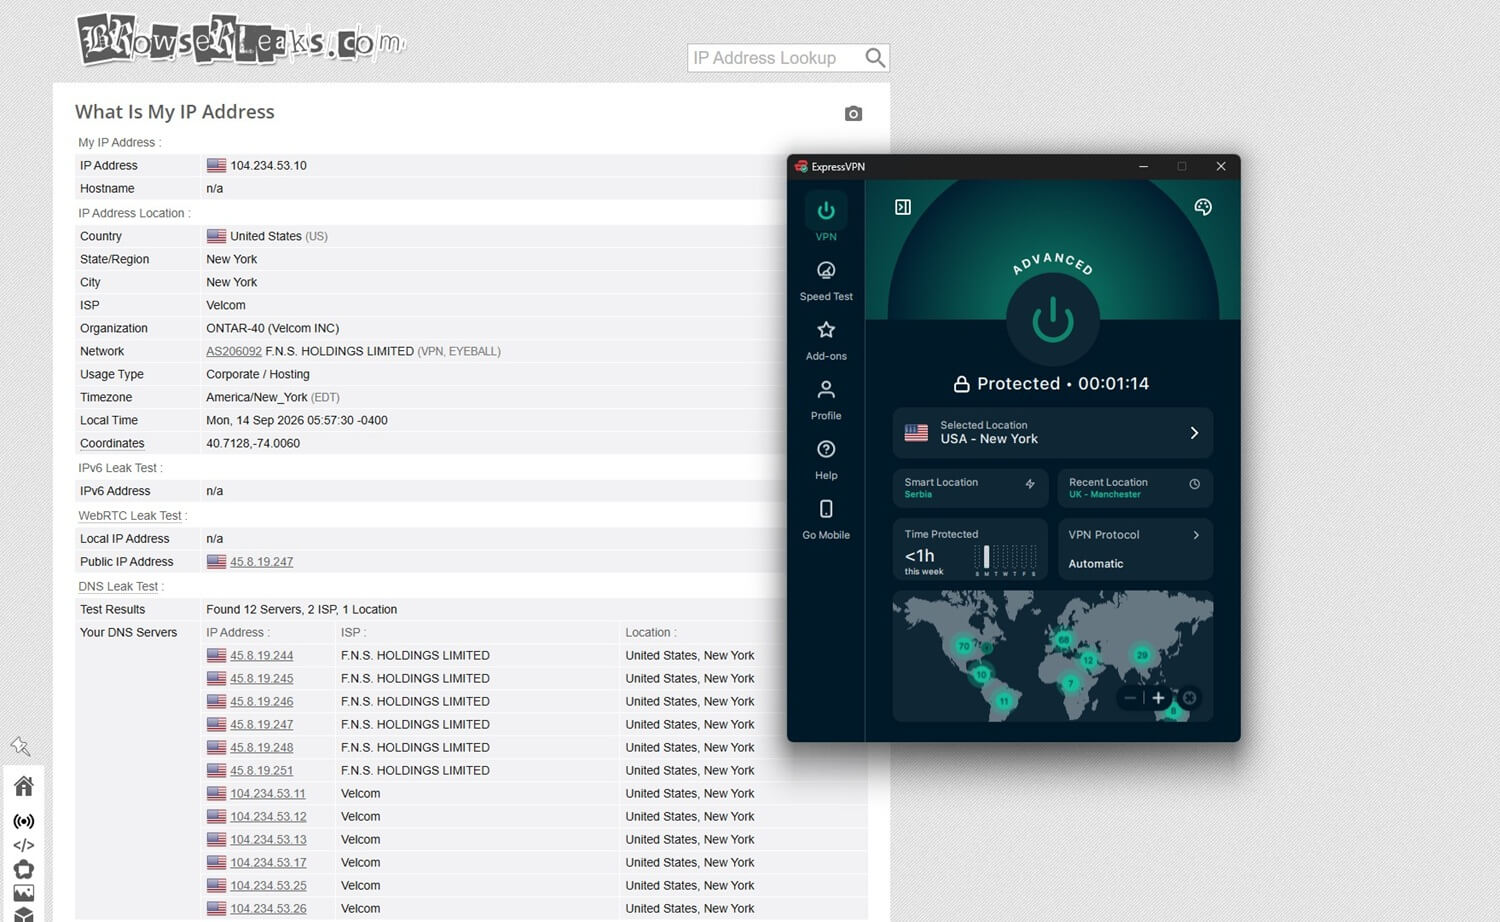This screenshot has width=1500, height=922.
Task: Open DNS server 45.8.19.244 link
Action: point(261,656)
